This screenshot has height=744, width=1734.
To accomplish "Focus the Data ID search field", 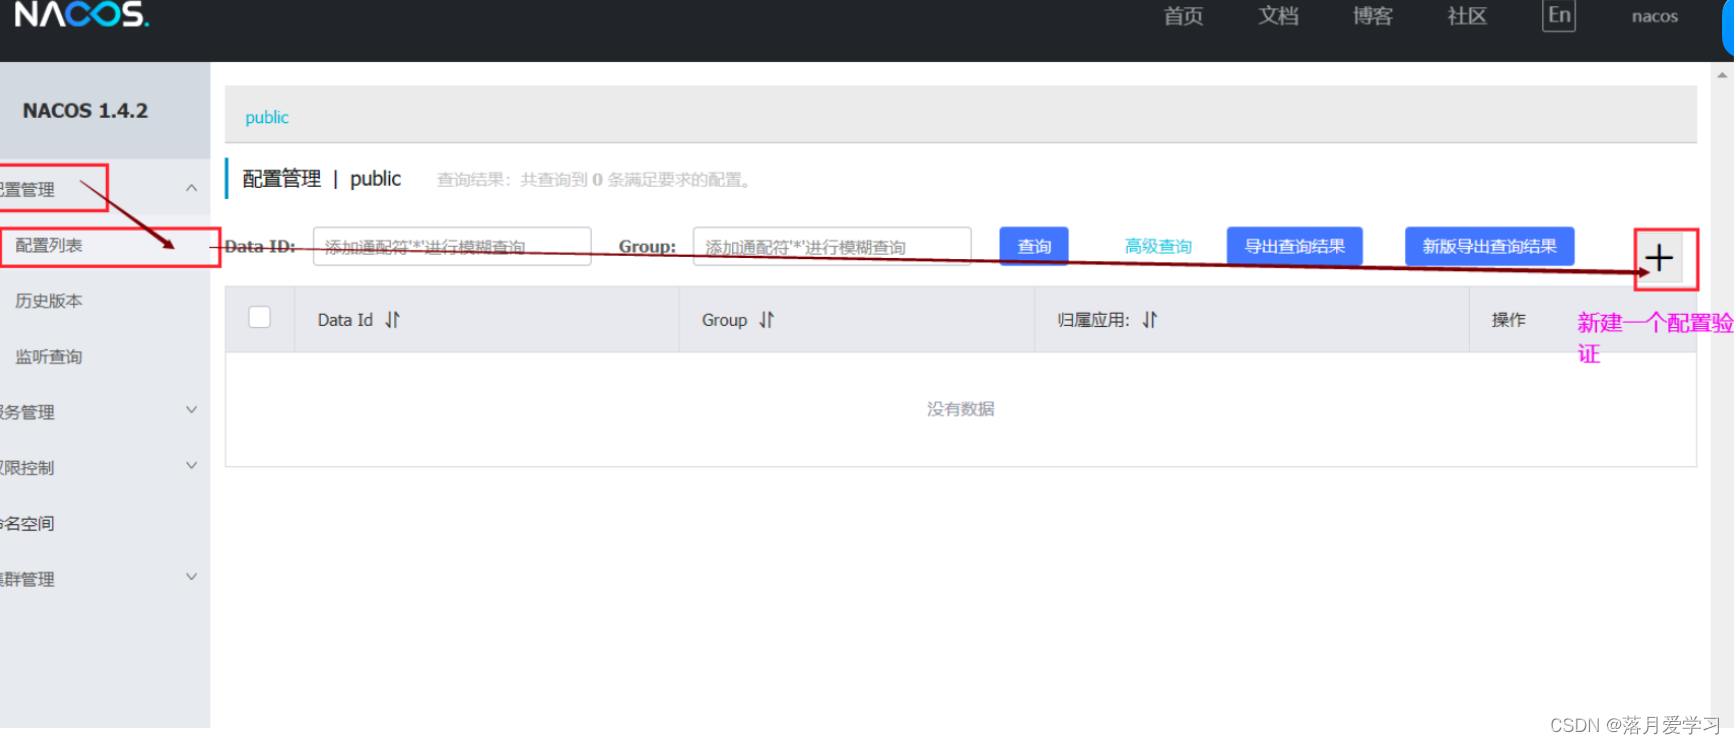I will point(452,246).
